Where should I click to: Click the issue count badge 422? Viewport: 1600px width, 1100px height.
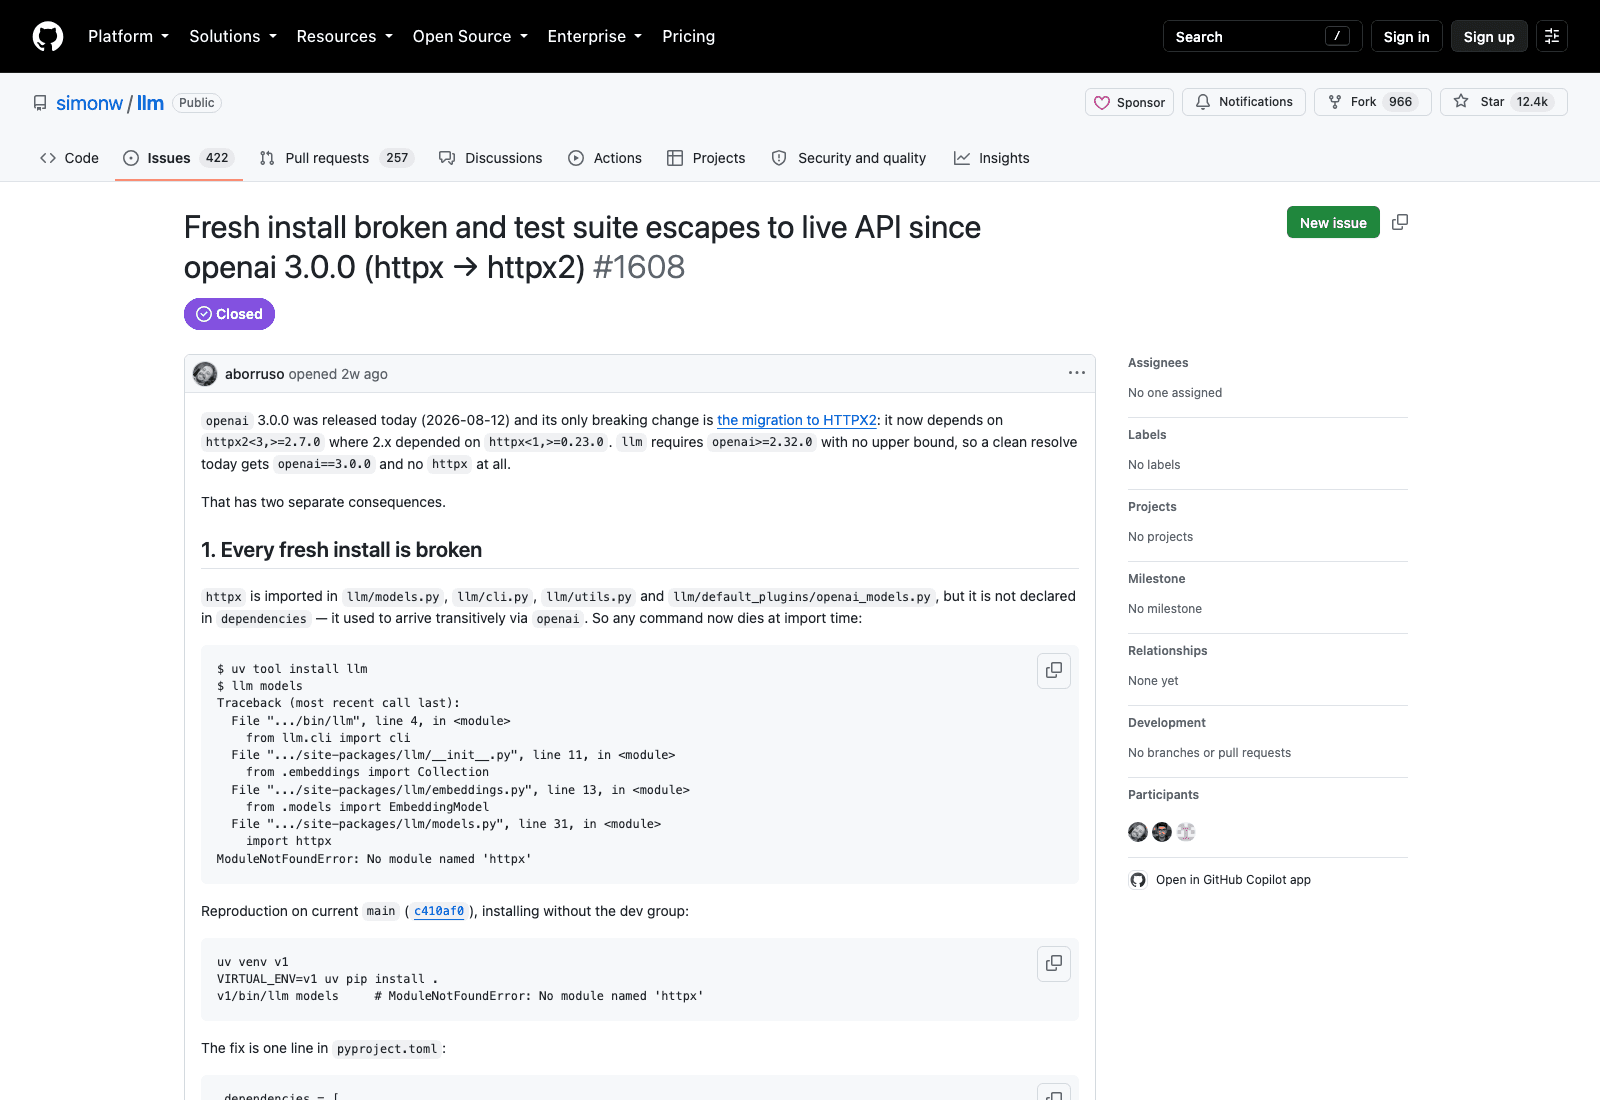[x=217, y=158]
